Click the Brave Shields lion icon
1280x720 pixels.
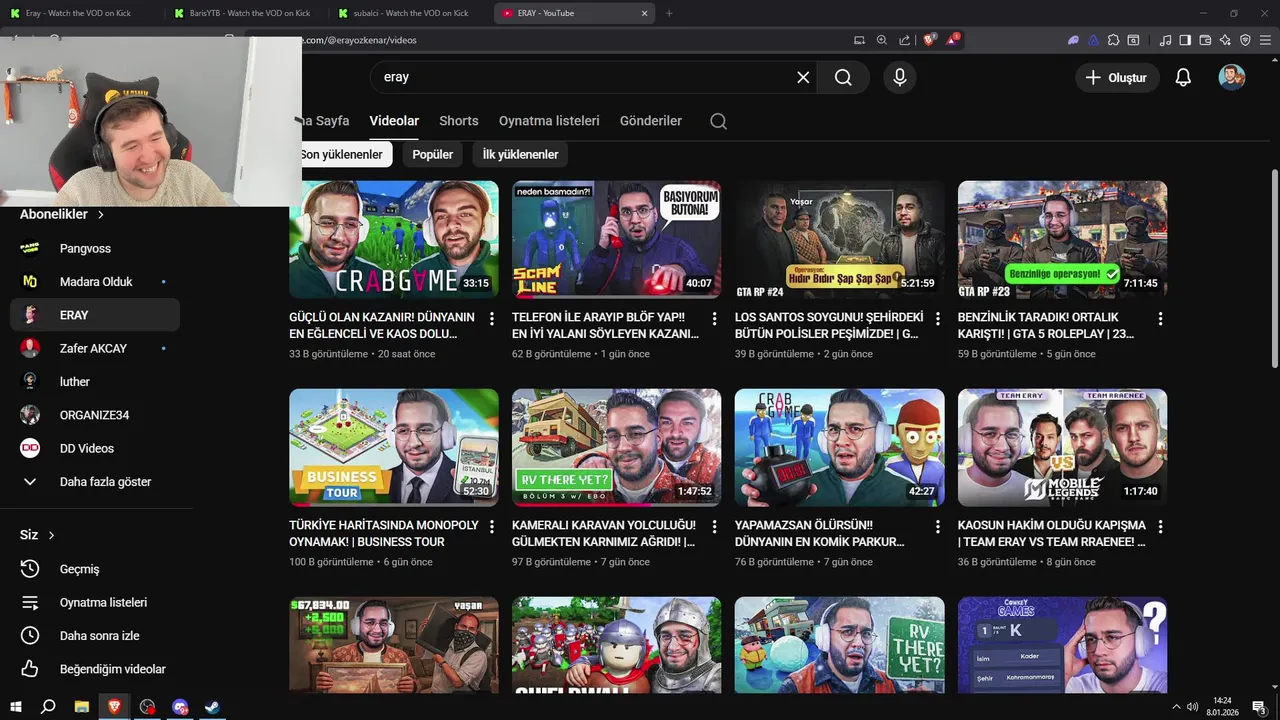click(930, 40)
